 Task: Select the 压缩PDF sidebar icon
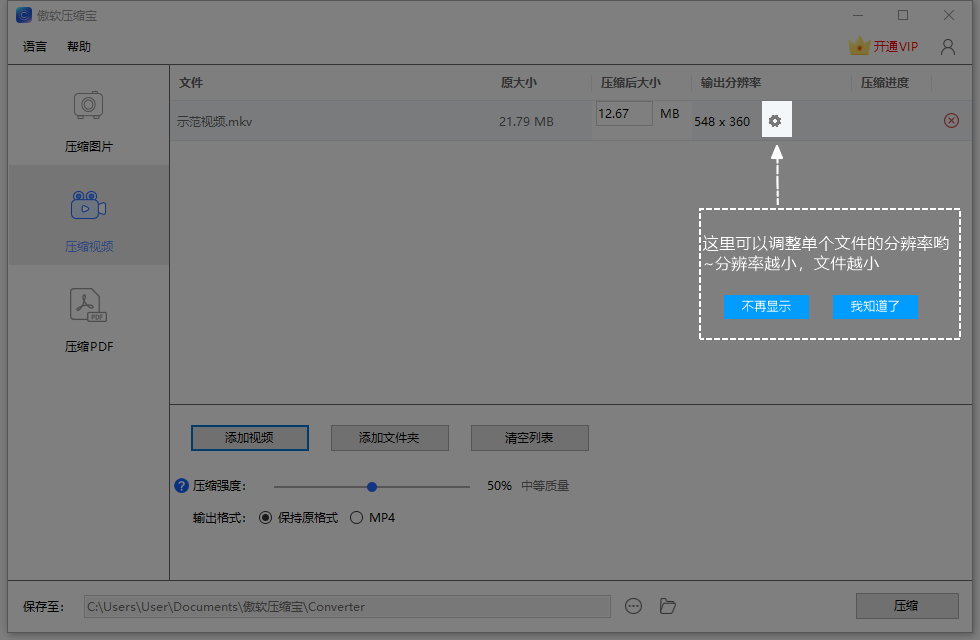coord(89,305)
